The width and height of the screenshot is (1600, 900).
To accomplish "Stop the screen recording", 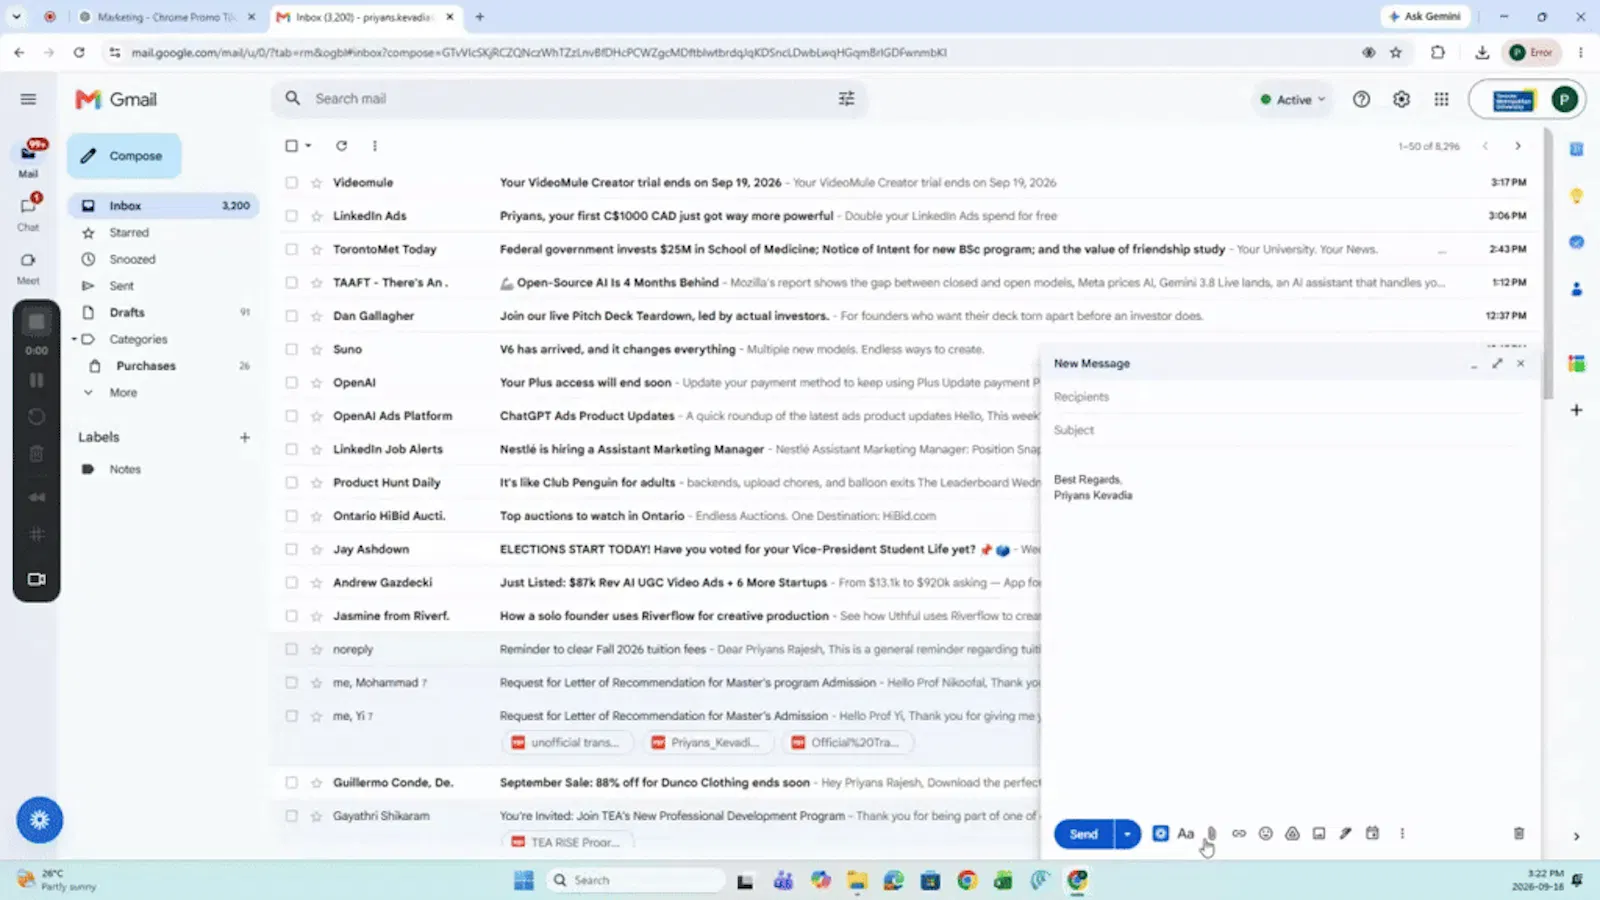I will point(37,322).
